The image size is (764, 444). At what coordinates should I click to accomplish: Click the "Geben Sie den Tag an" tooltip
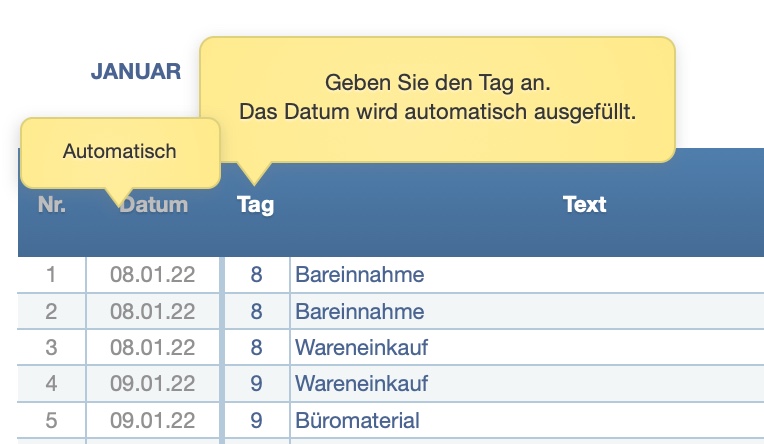point(438,97)
